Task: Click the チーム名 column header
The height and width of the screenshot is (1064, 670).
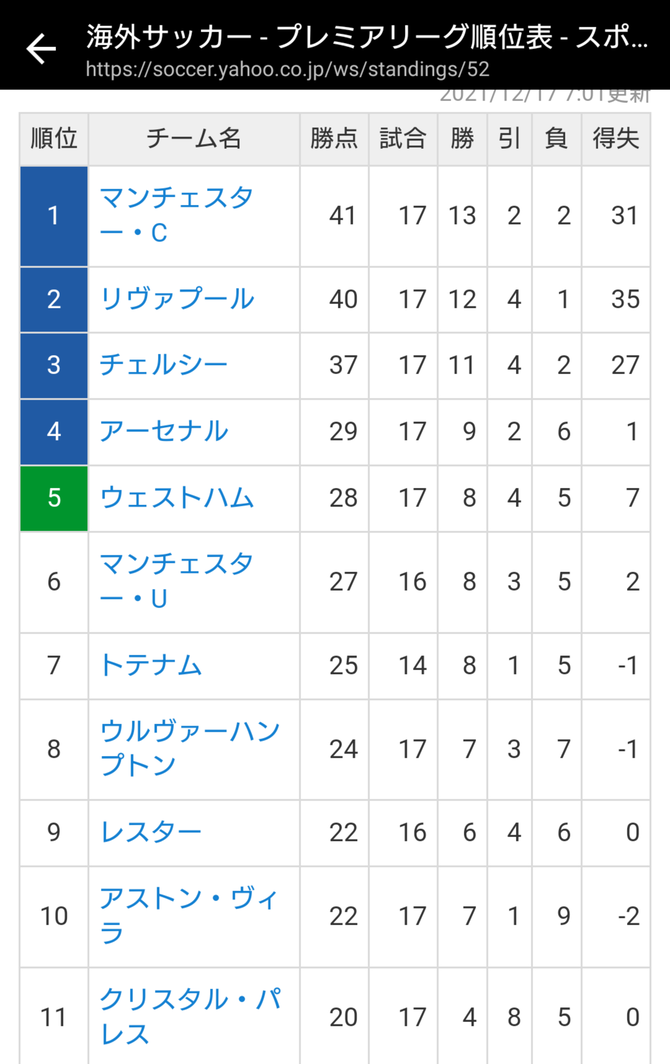Action: [193, 138]
